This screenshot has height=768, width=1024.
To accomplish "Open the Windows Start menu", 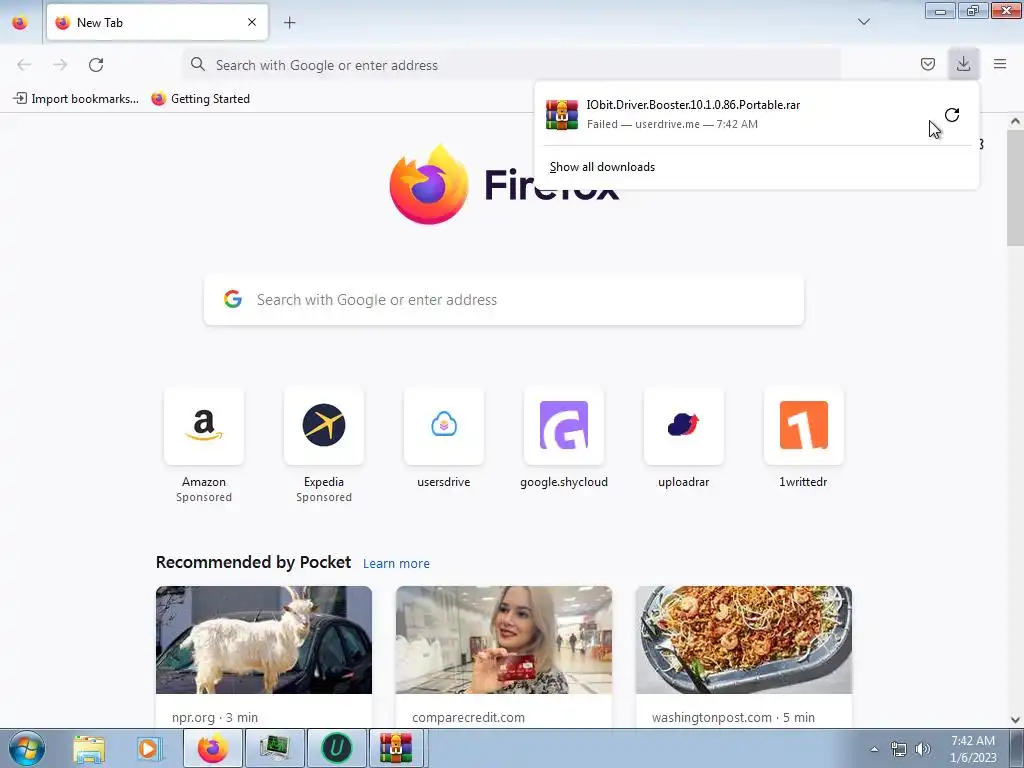I will pos(27,748).
